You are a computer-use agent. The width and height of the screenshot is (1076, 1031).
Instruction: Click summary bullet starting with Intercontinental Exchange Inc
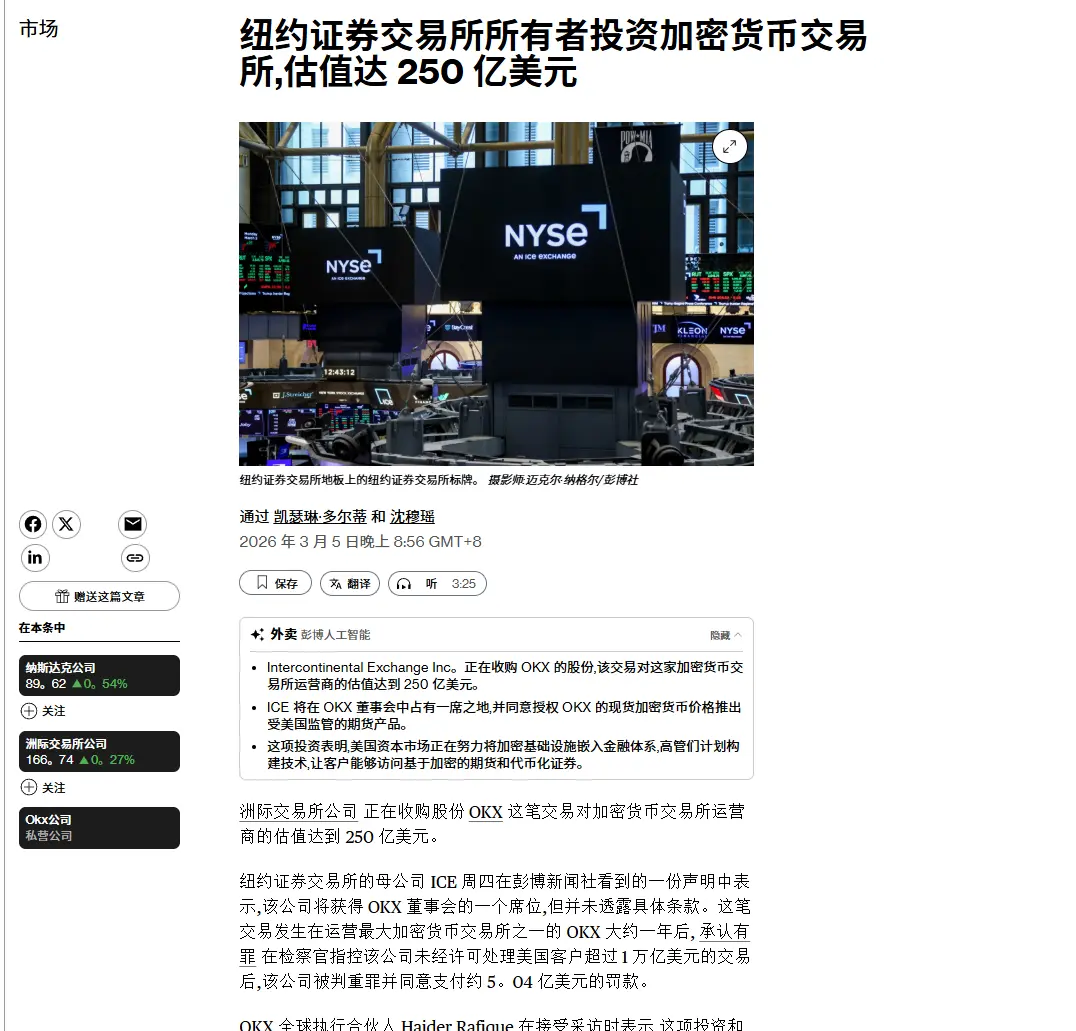pyautogui.click(x=505, y=675)
